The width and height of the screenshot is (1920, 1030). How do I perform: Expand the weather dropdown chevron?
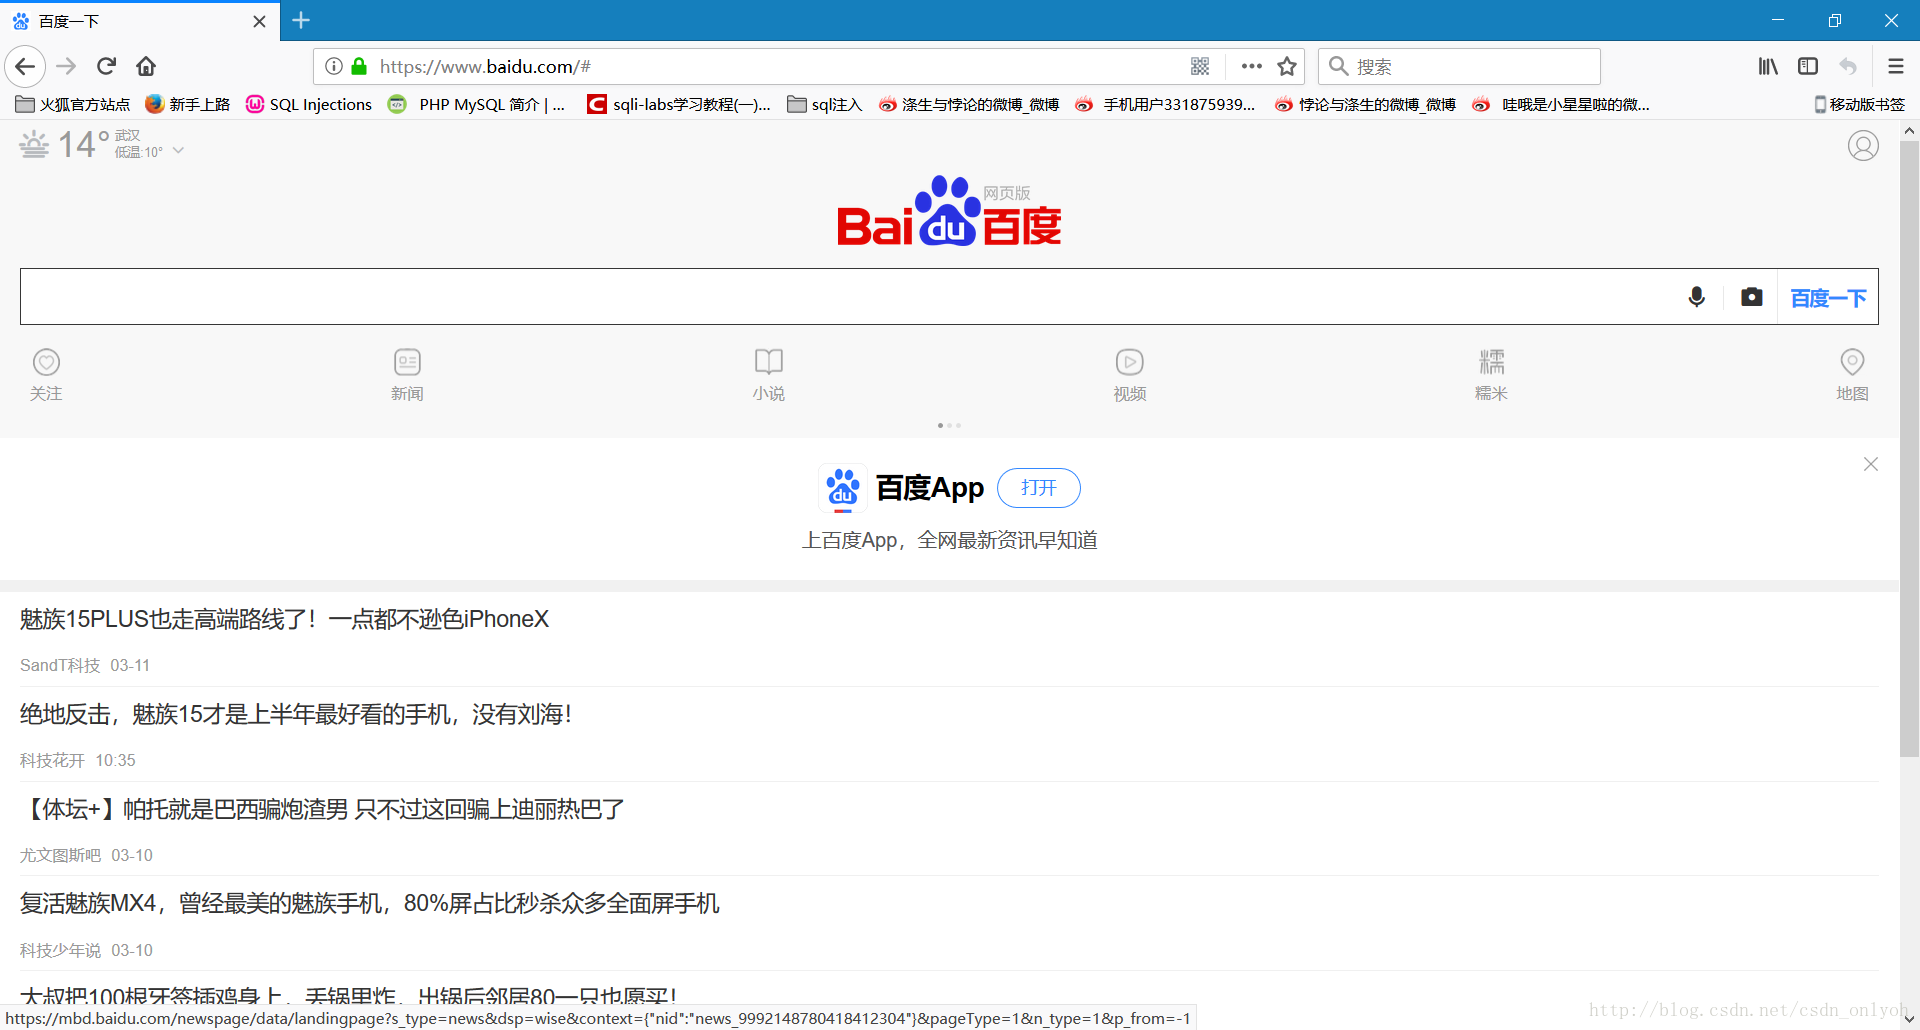[179, 151]
